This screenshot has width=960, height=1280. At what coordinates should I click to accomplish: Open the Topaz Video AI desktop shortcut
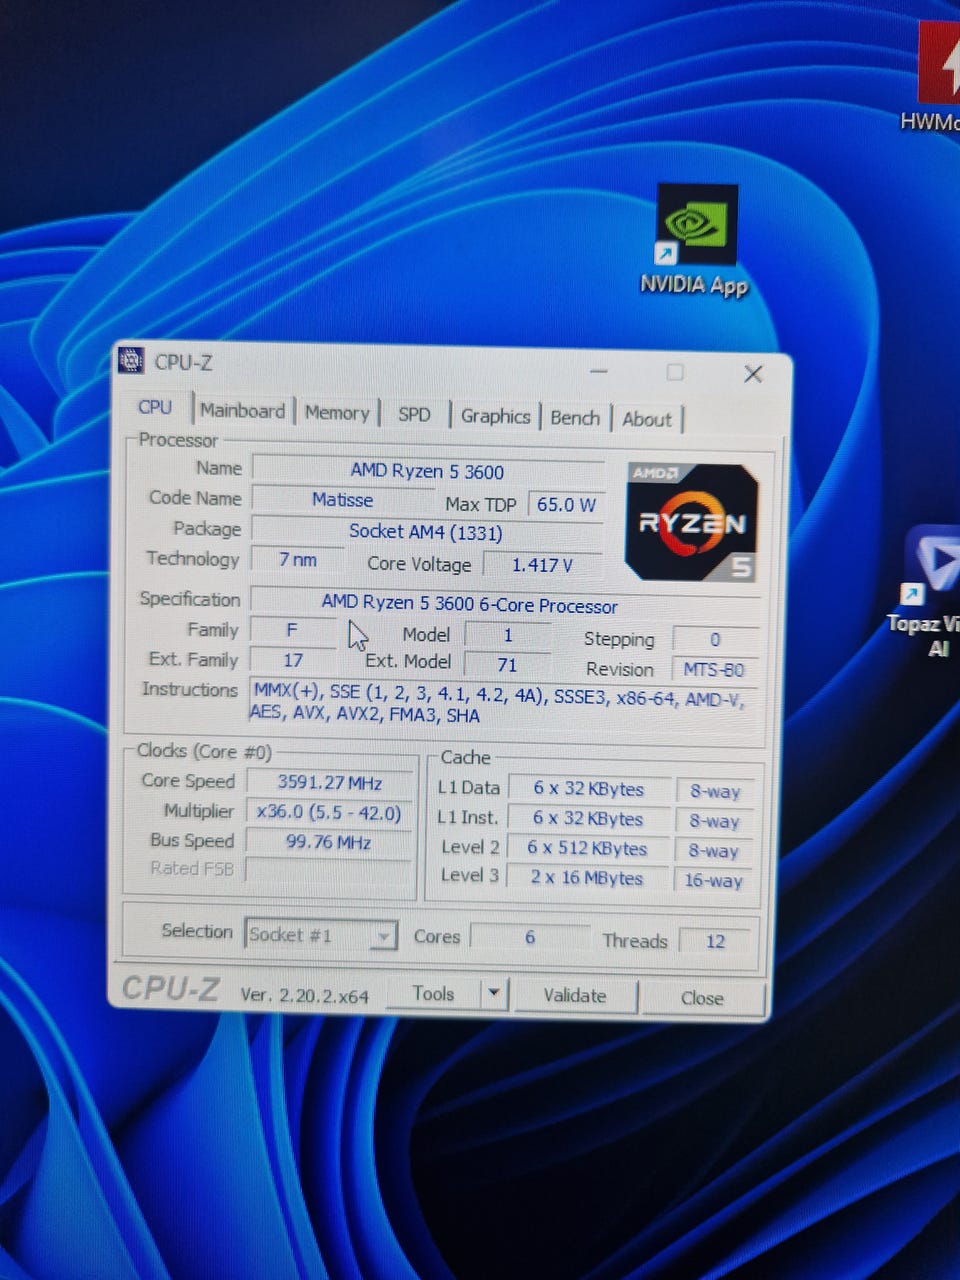(x=930, y=593)
